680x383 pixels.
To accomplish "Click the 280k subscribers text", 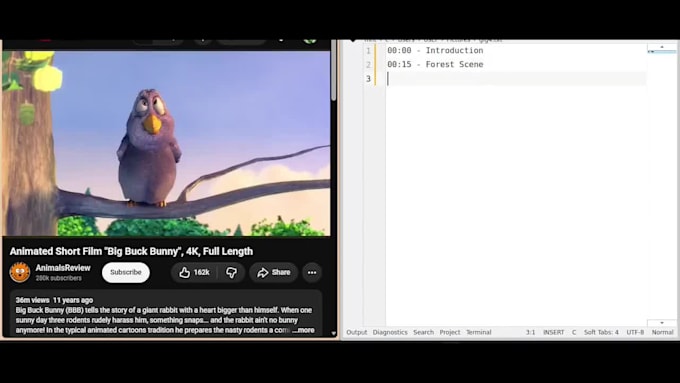I will (59, 278).
